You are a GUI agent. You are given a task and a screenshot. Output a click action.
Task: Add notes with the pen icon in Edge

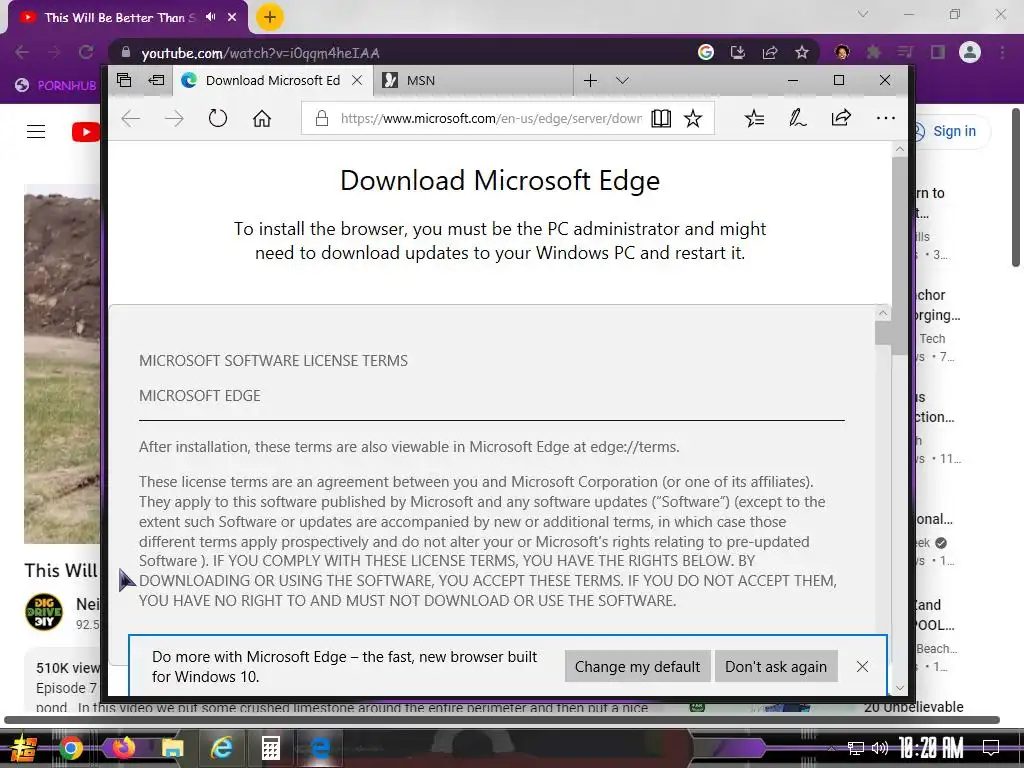(x=797, y=118)
